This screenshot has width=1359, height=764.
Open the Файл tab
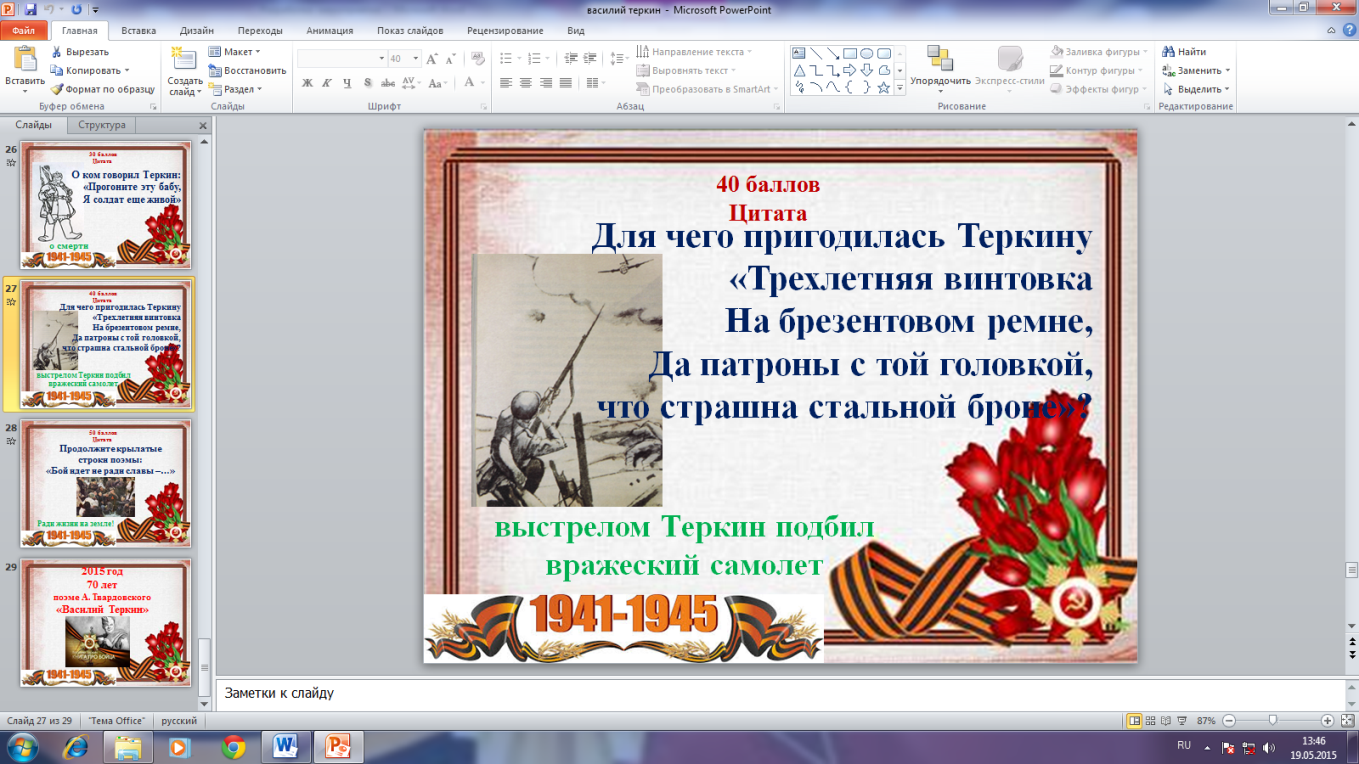click(x=23, y=31)
